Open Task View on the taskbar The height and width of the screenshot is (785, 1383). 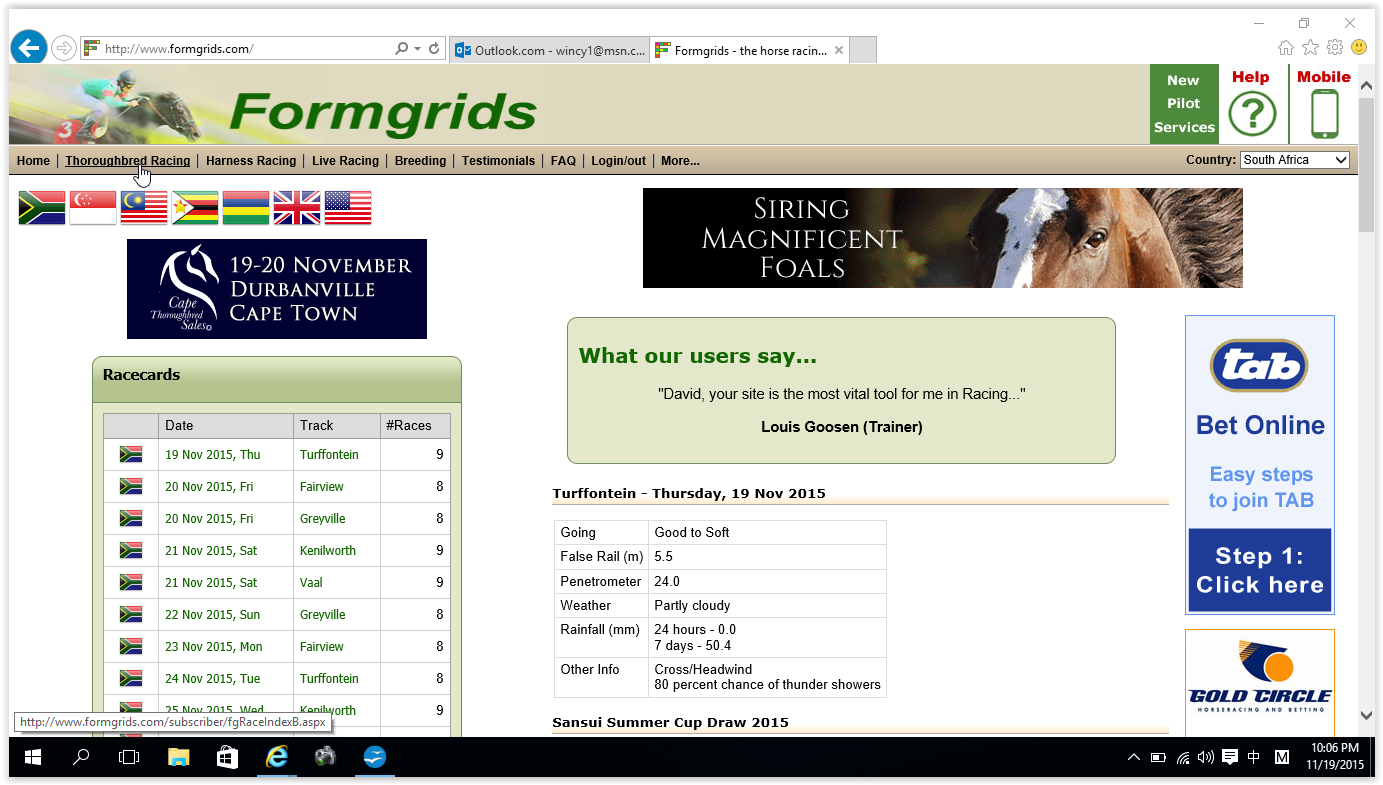(x=129, y=757)
